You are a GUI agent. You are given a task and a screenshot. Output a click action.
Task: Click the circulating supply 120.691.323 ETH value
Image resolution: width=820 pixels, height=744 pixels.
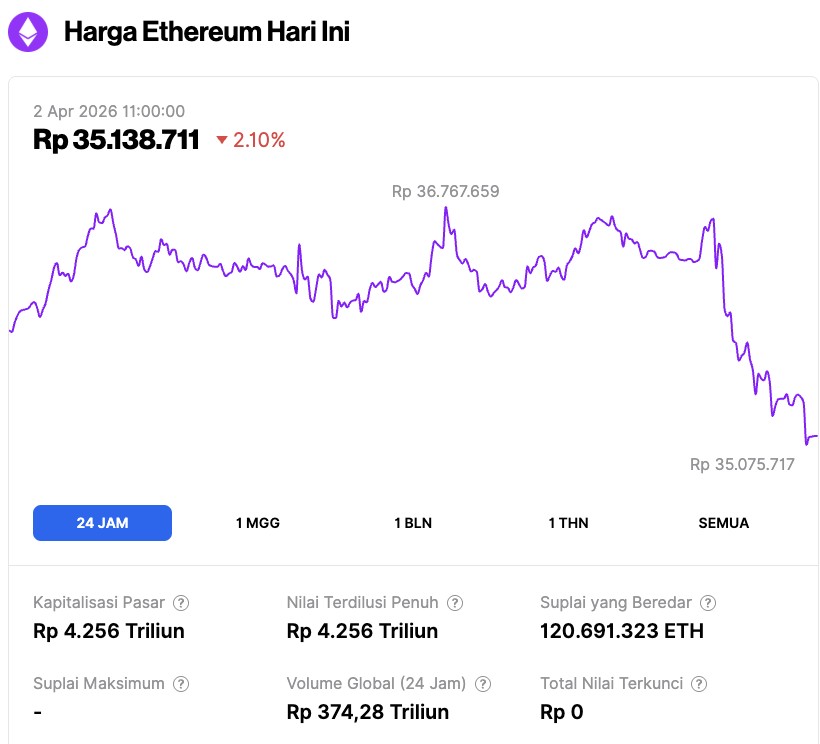(621, 631)
